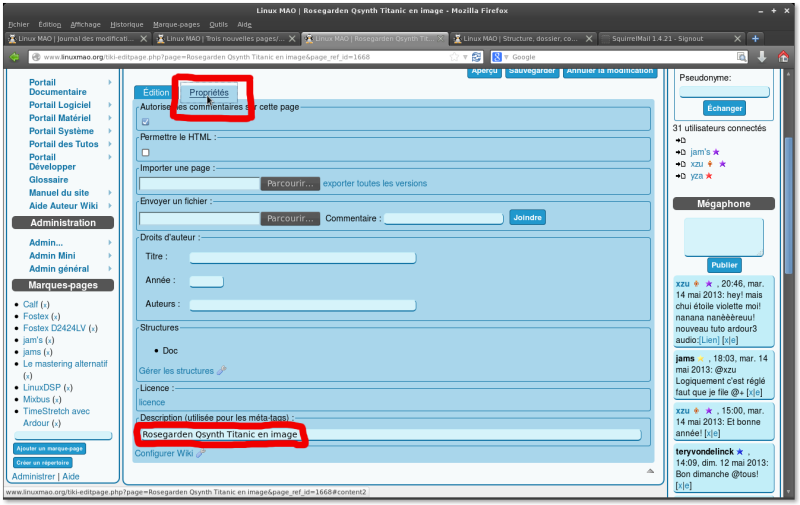The height and width of the screenshot is (505, 800).
Task: Focus the Description méta-tags input field
Action: 390,435
